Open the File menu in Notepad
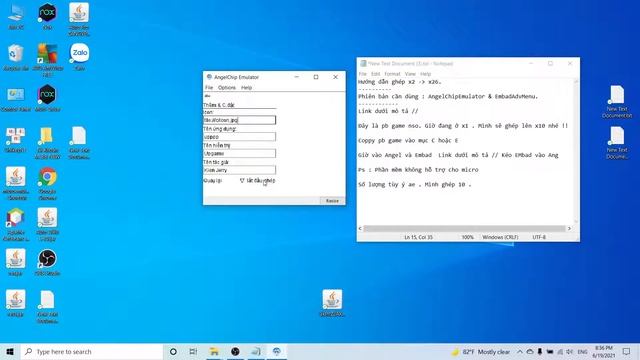The image size is (640, 360). 362,74
